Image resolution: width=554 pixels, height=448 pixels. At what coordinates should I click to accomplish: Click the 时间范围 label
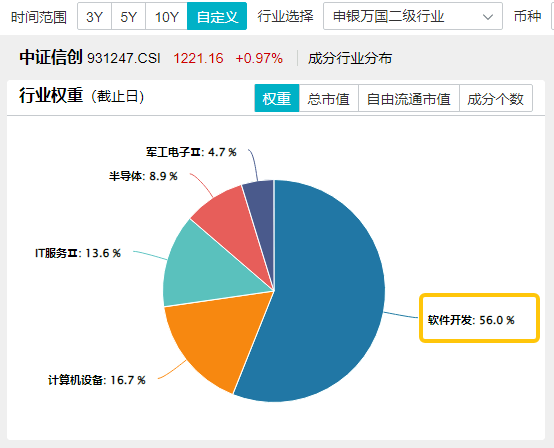click(39, 17)
